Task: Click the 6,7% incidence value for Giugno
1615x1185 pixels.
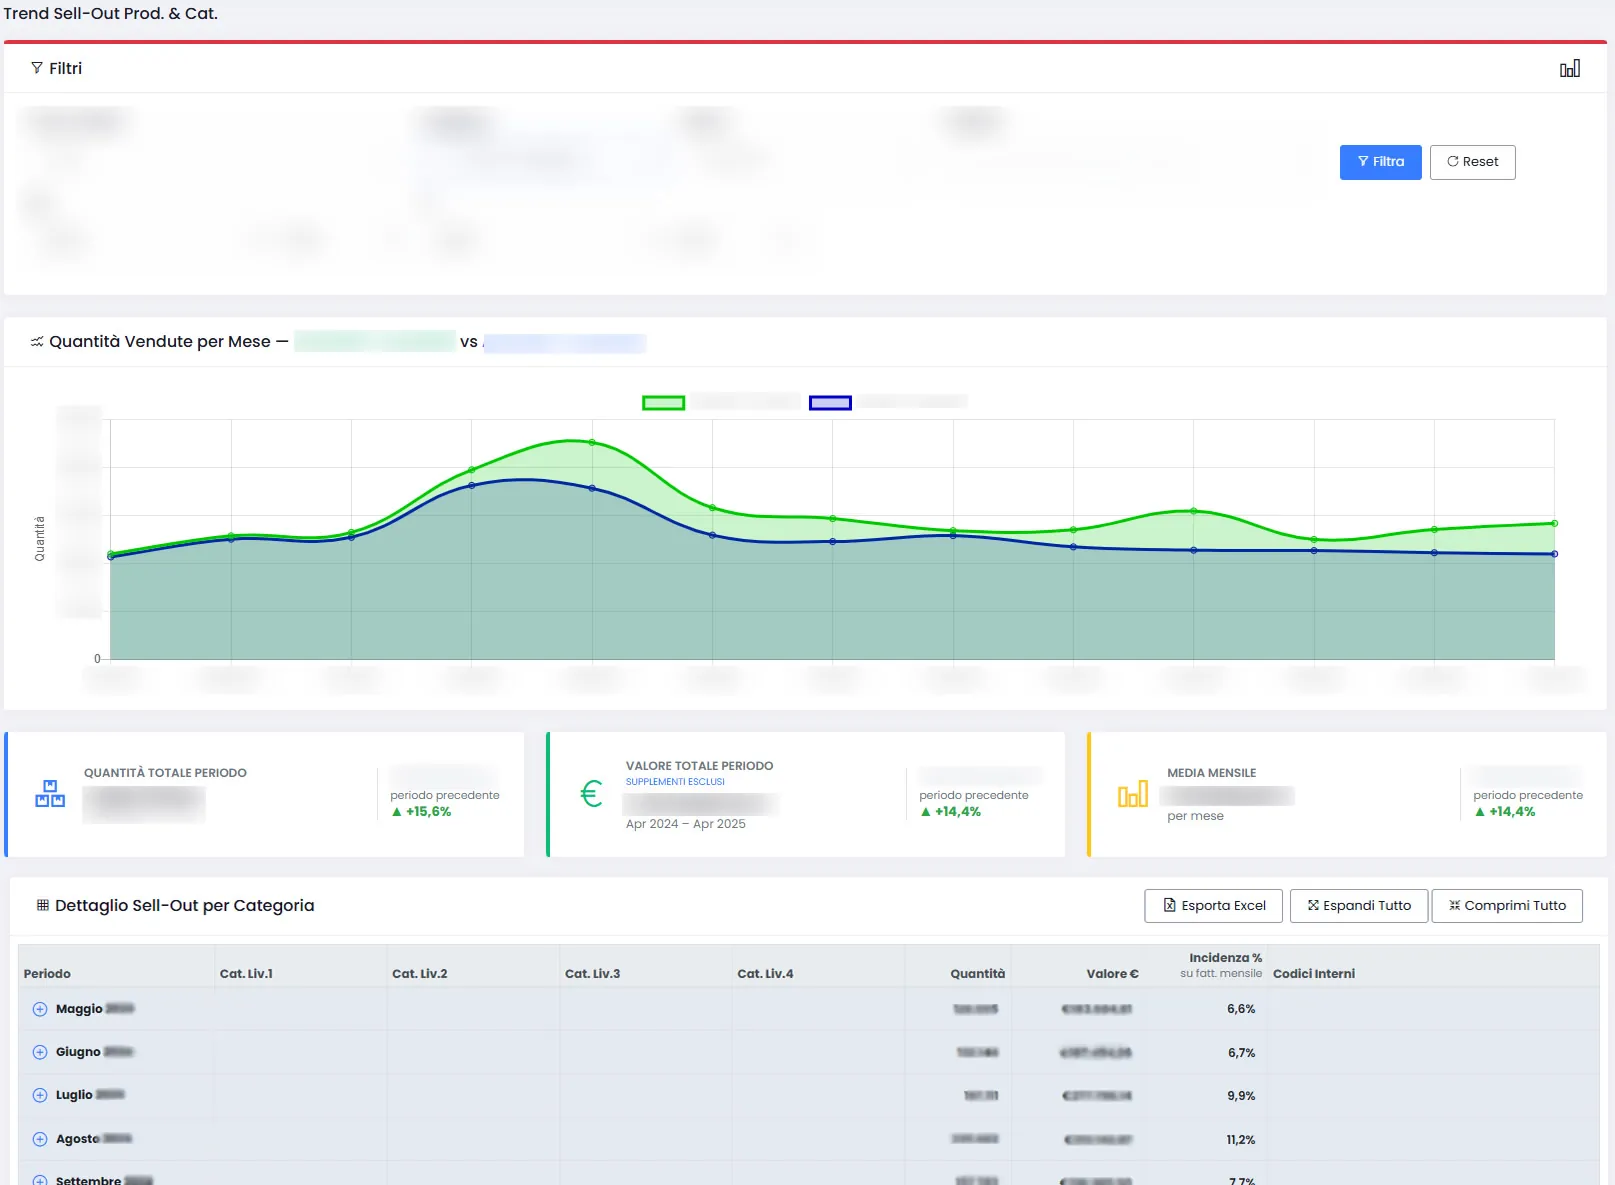Action: point(1241,1053)
